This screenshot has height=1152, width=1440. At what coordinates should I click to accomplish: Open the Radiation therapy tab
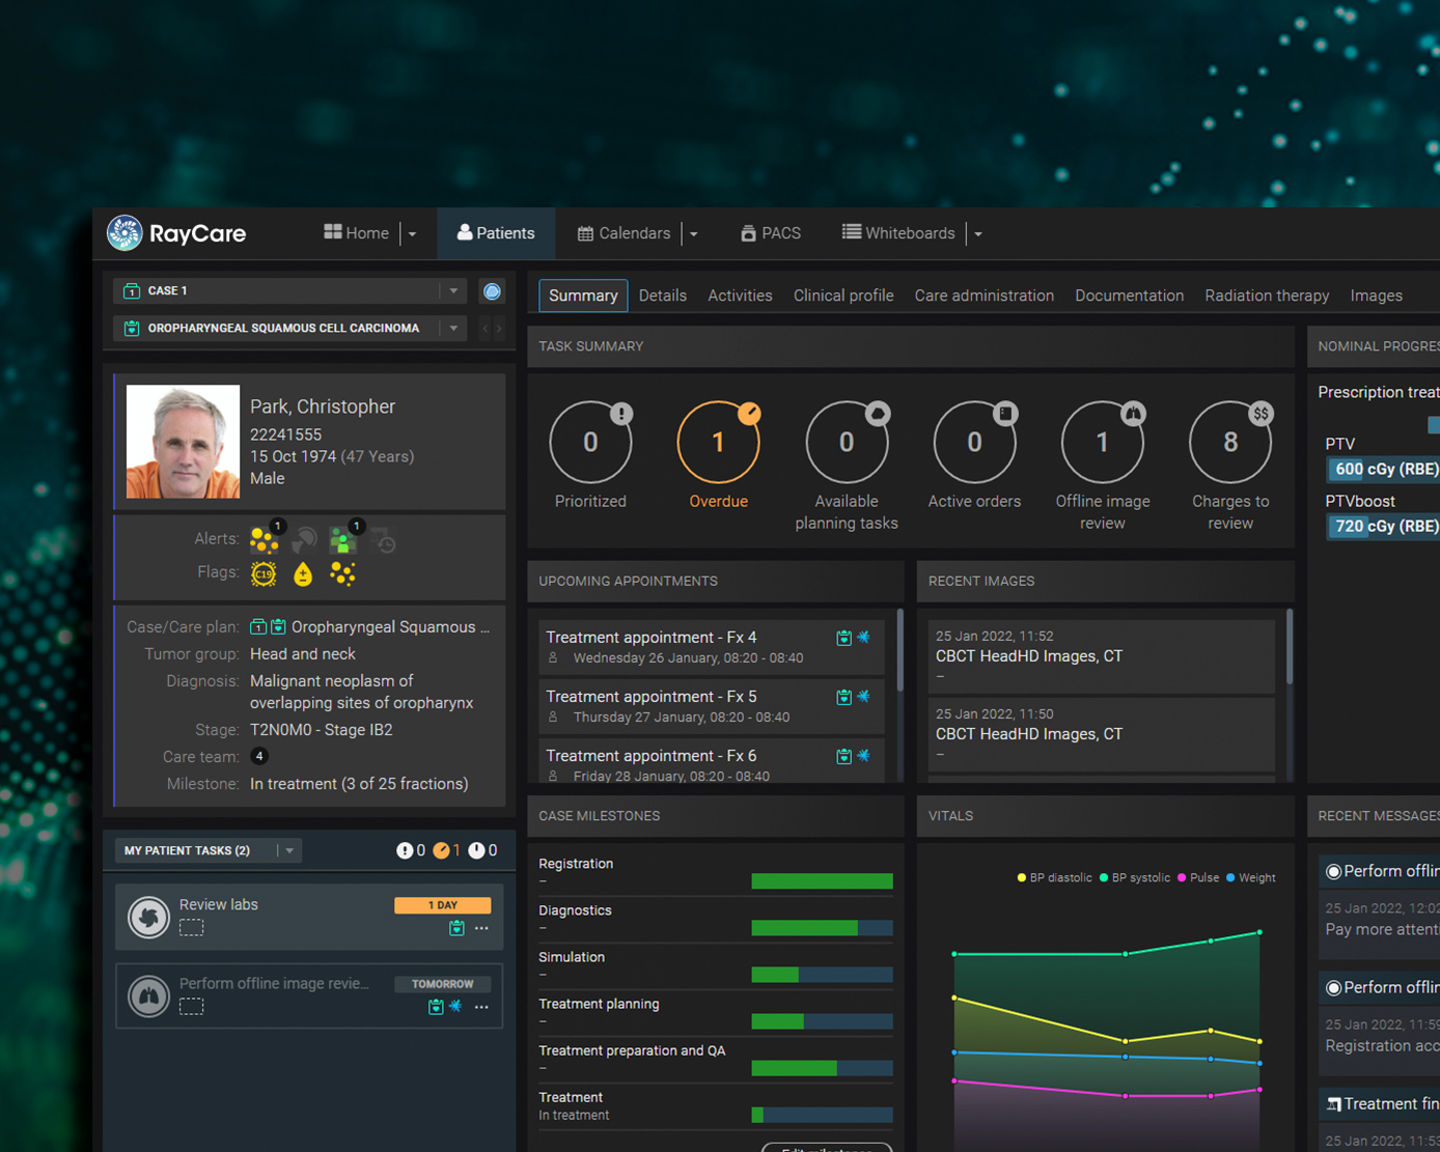(1266, 296)
